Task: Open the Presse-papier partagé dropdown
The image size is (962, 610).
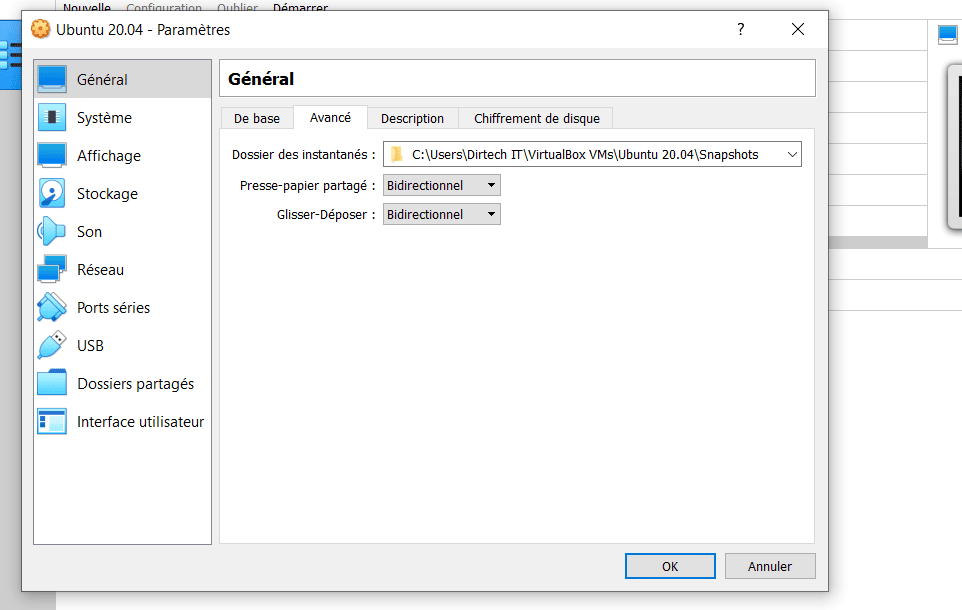Action: click(442, 185)
